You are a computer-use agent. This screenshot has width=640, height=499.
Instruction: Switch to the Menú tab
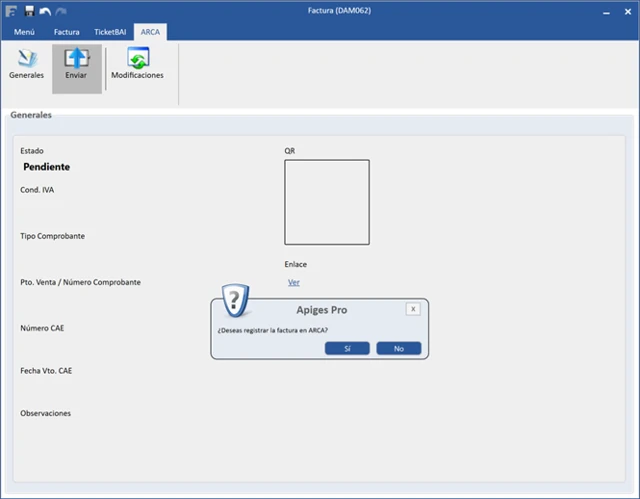click(x=24, y=32)
